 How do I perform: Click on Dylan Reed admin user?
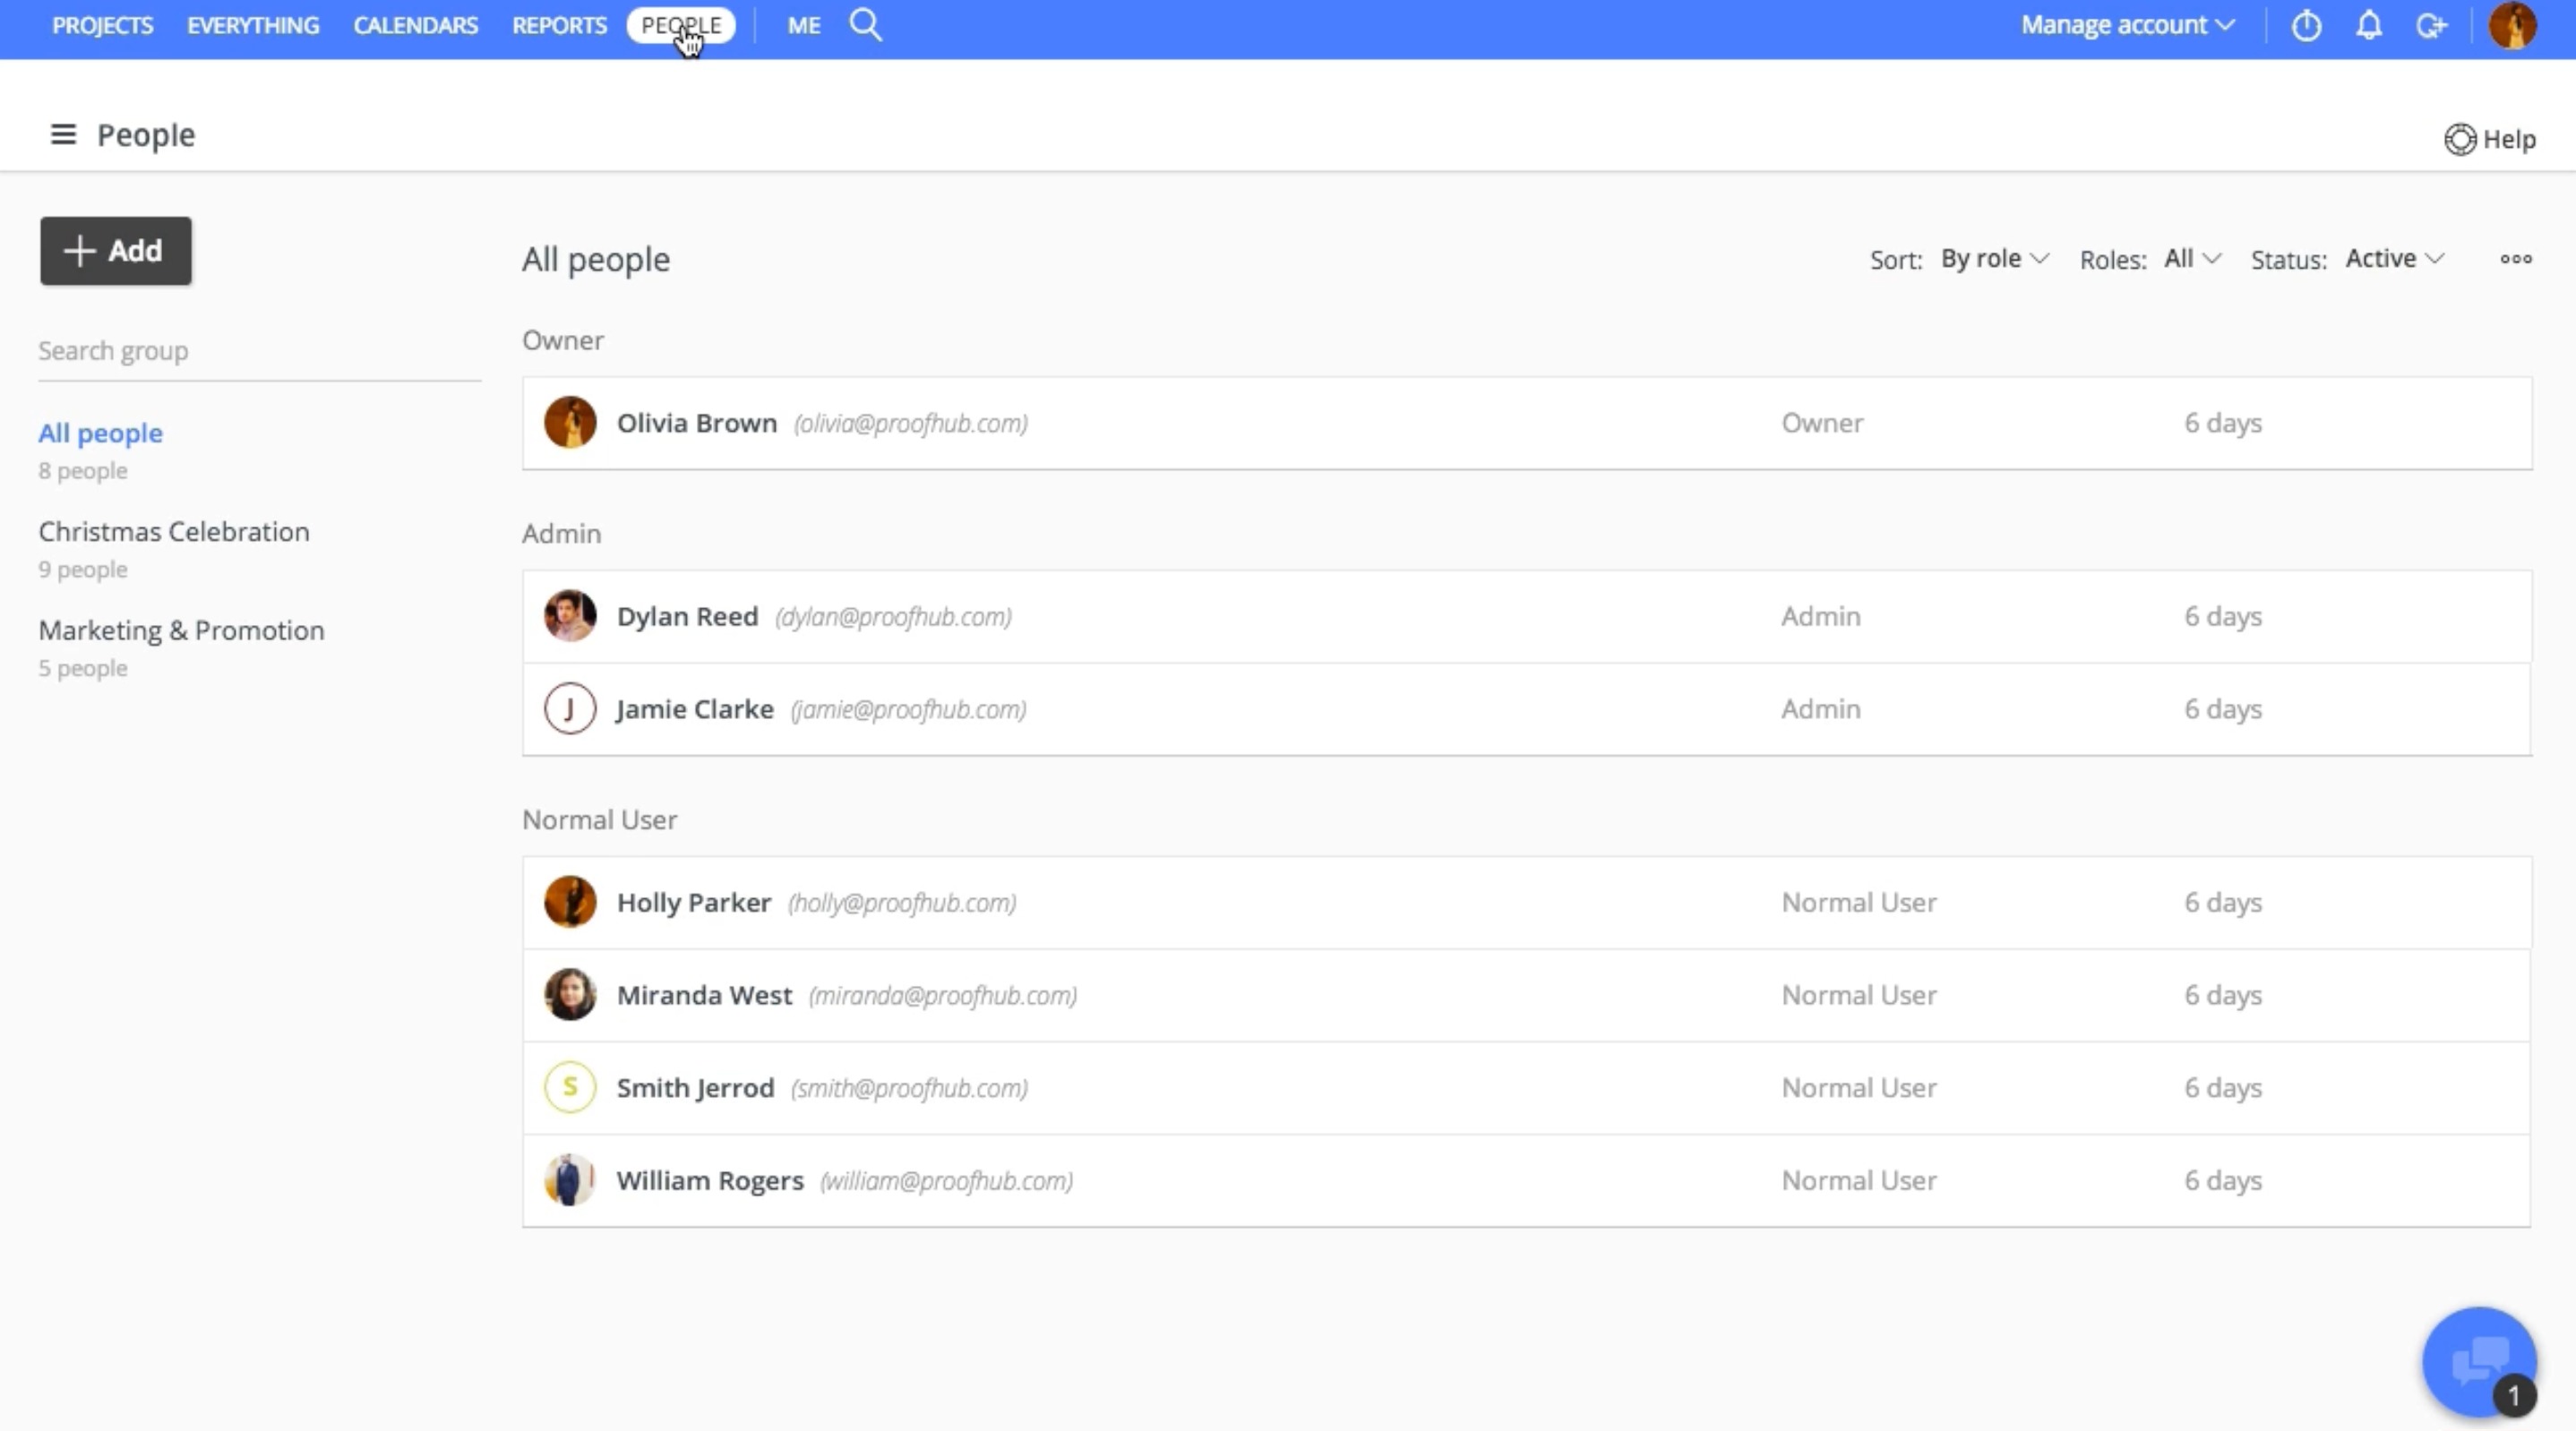click(685, 615)
